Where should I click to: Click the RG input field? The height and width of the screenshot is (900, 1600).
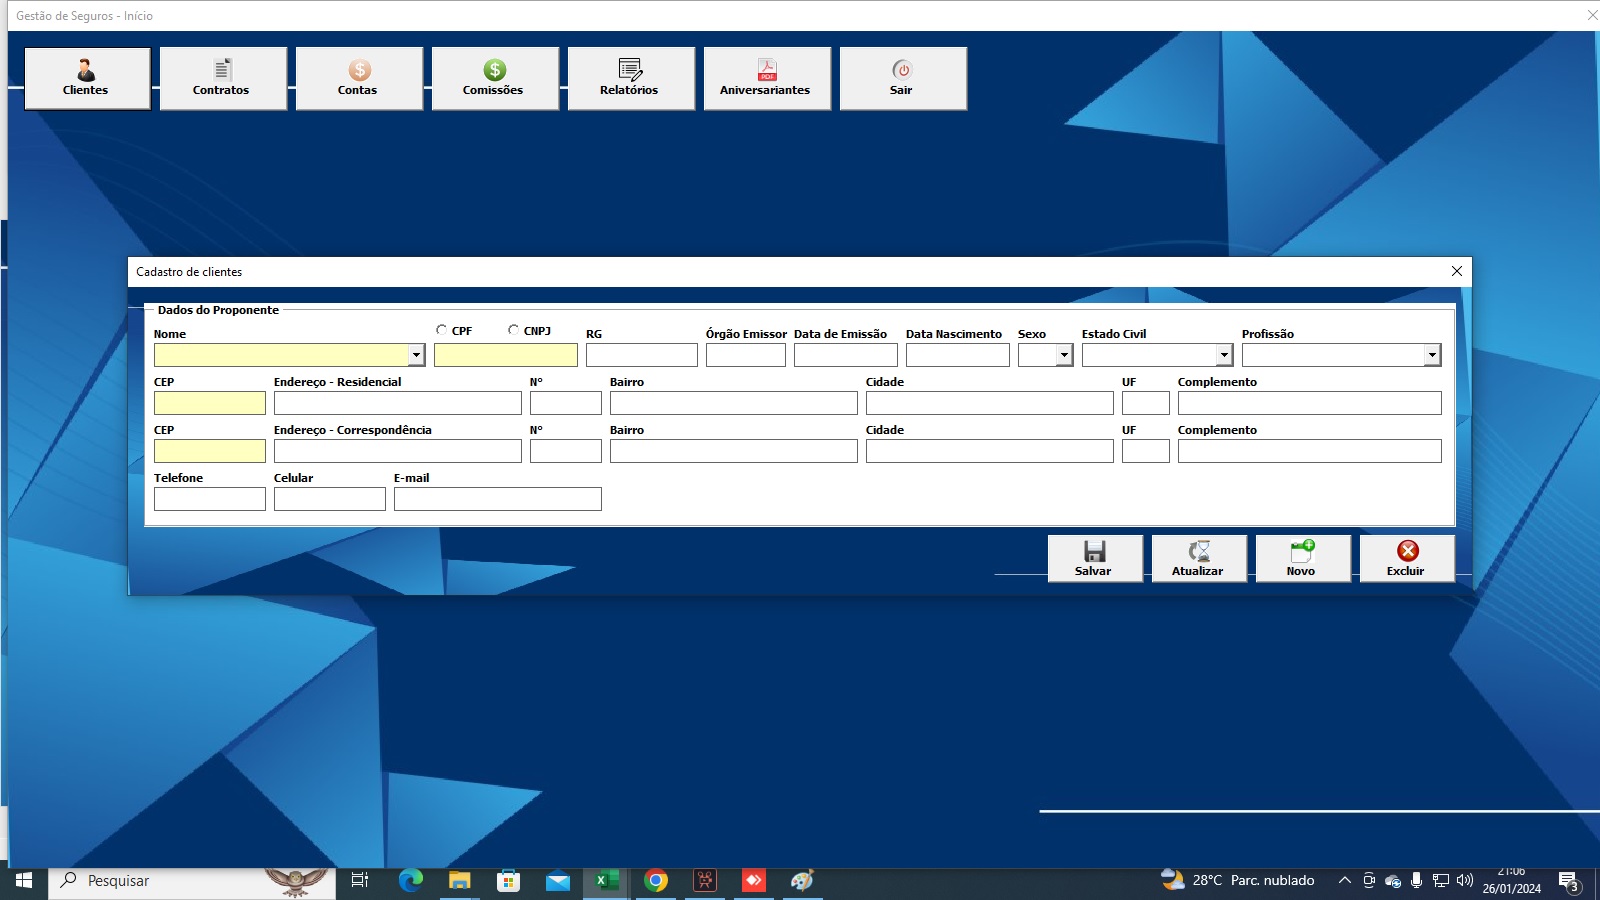click(642, 355)
